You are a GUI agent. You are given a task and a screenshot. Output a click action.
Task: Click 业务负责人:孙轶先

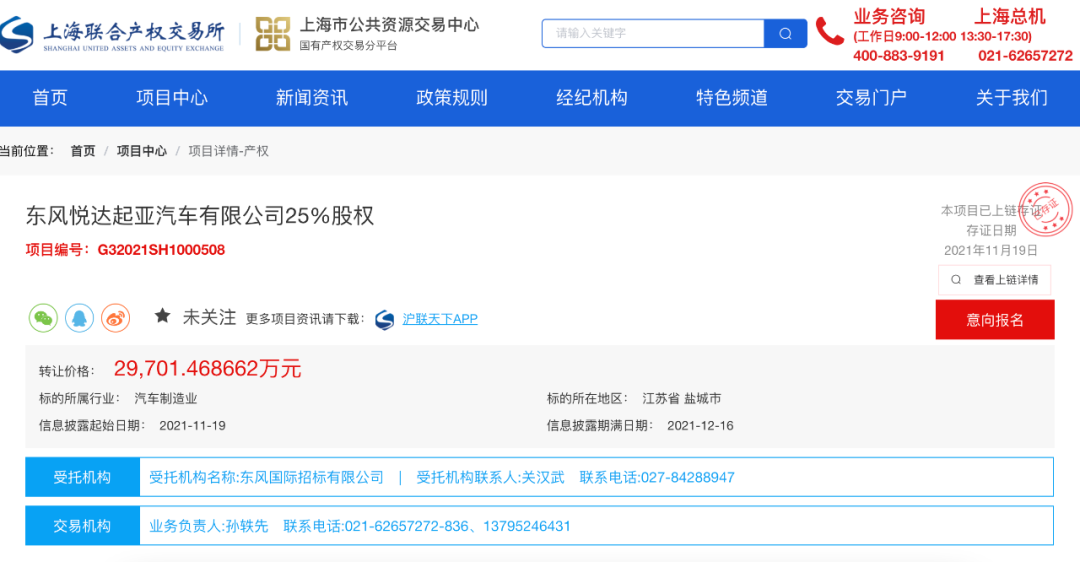[209, 526]
